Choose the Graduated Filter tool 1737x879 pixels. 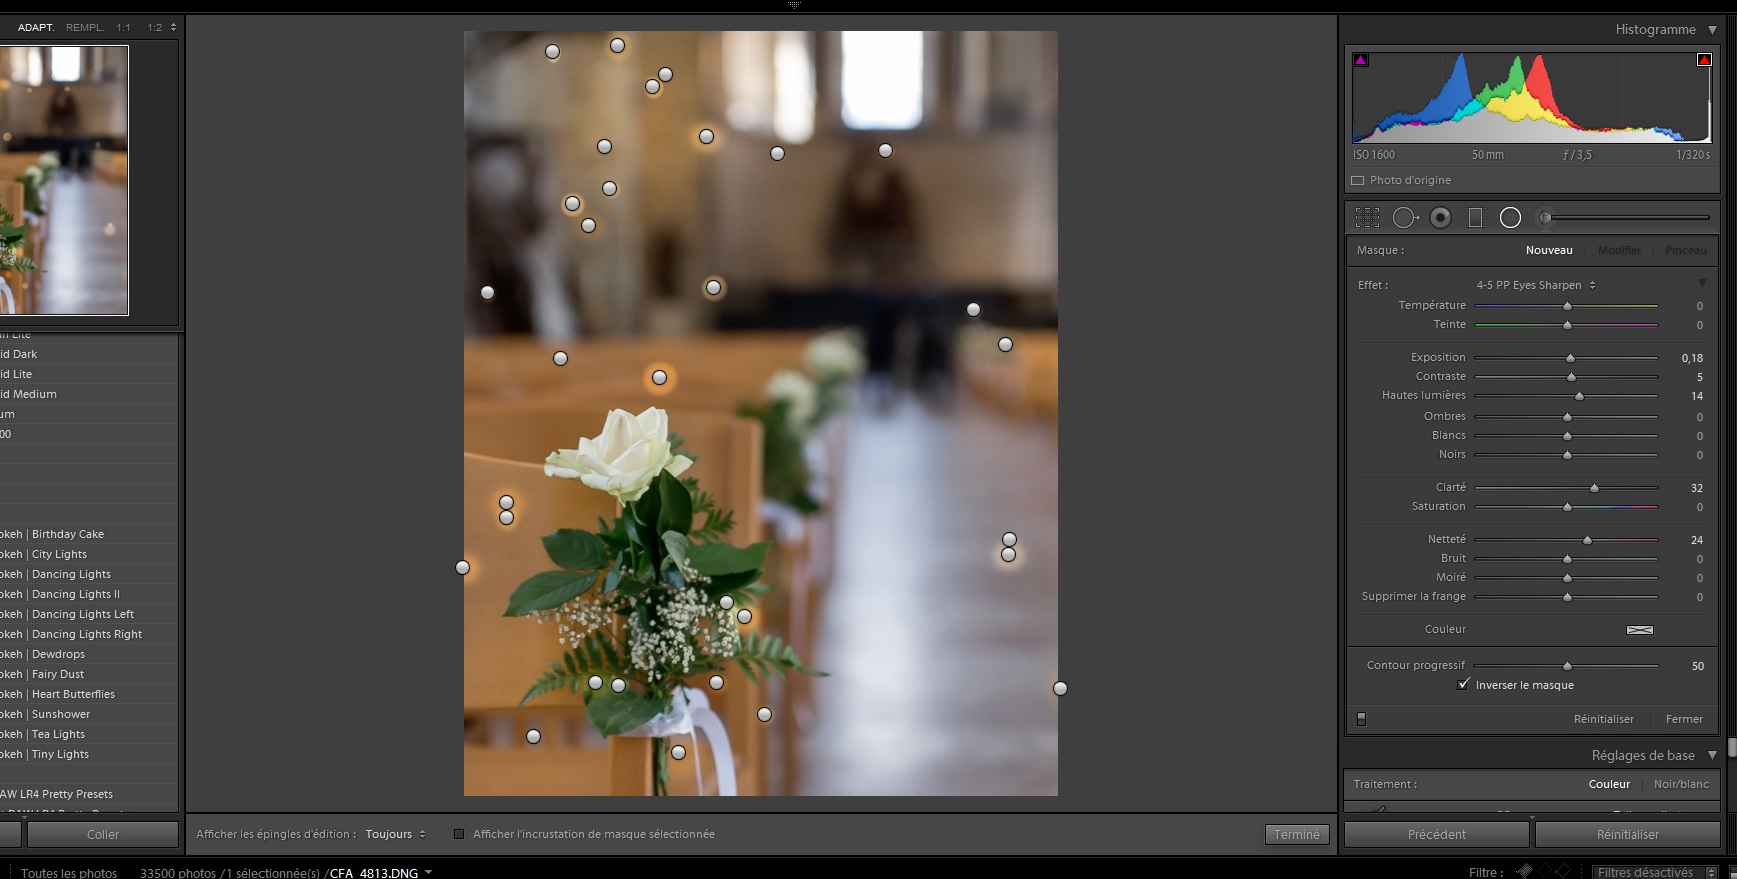click(x=1475, y=218)
